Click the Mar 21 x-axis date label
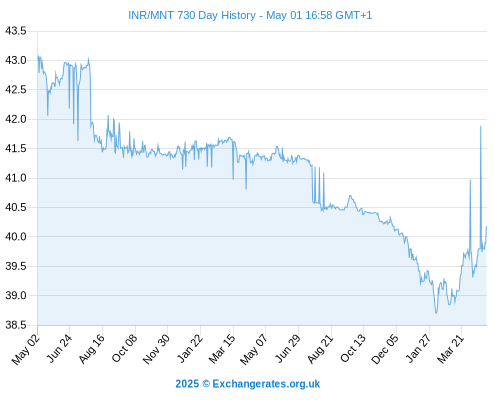 coord(451,349)
